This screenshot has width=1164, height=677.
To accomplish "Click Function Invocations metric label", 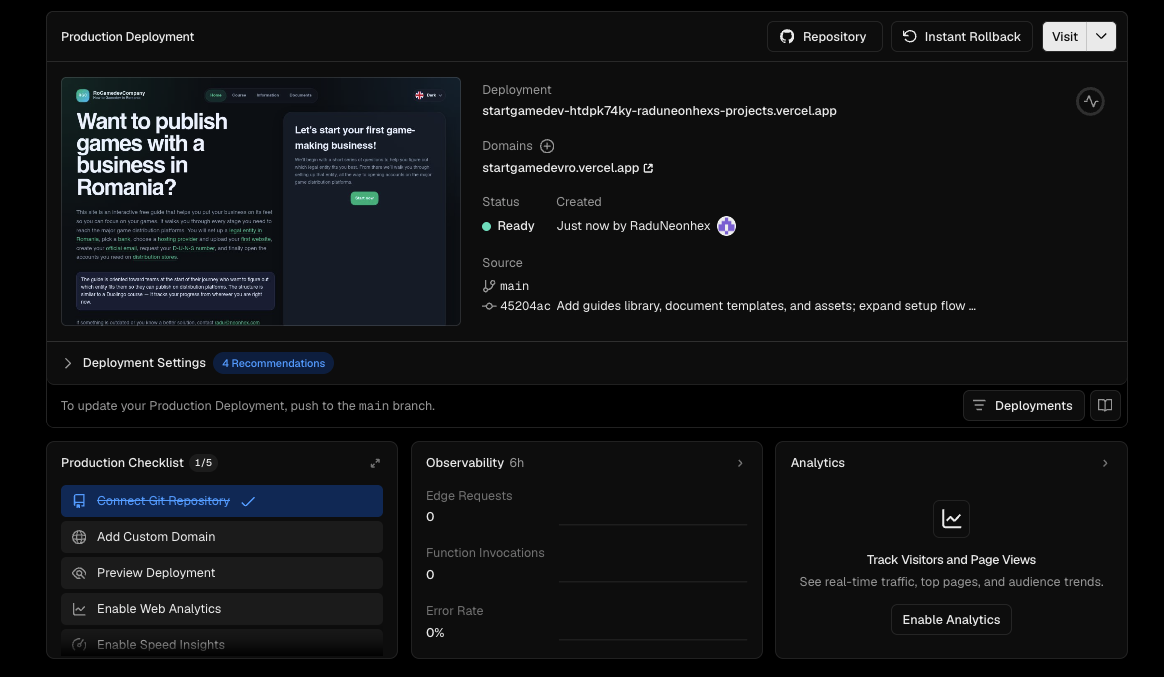I will click(485, 553).
